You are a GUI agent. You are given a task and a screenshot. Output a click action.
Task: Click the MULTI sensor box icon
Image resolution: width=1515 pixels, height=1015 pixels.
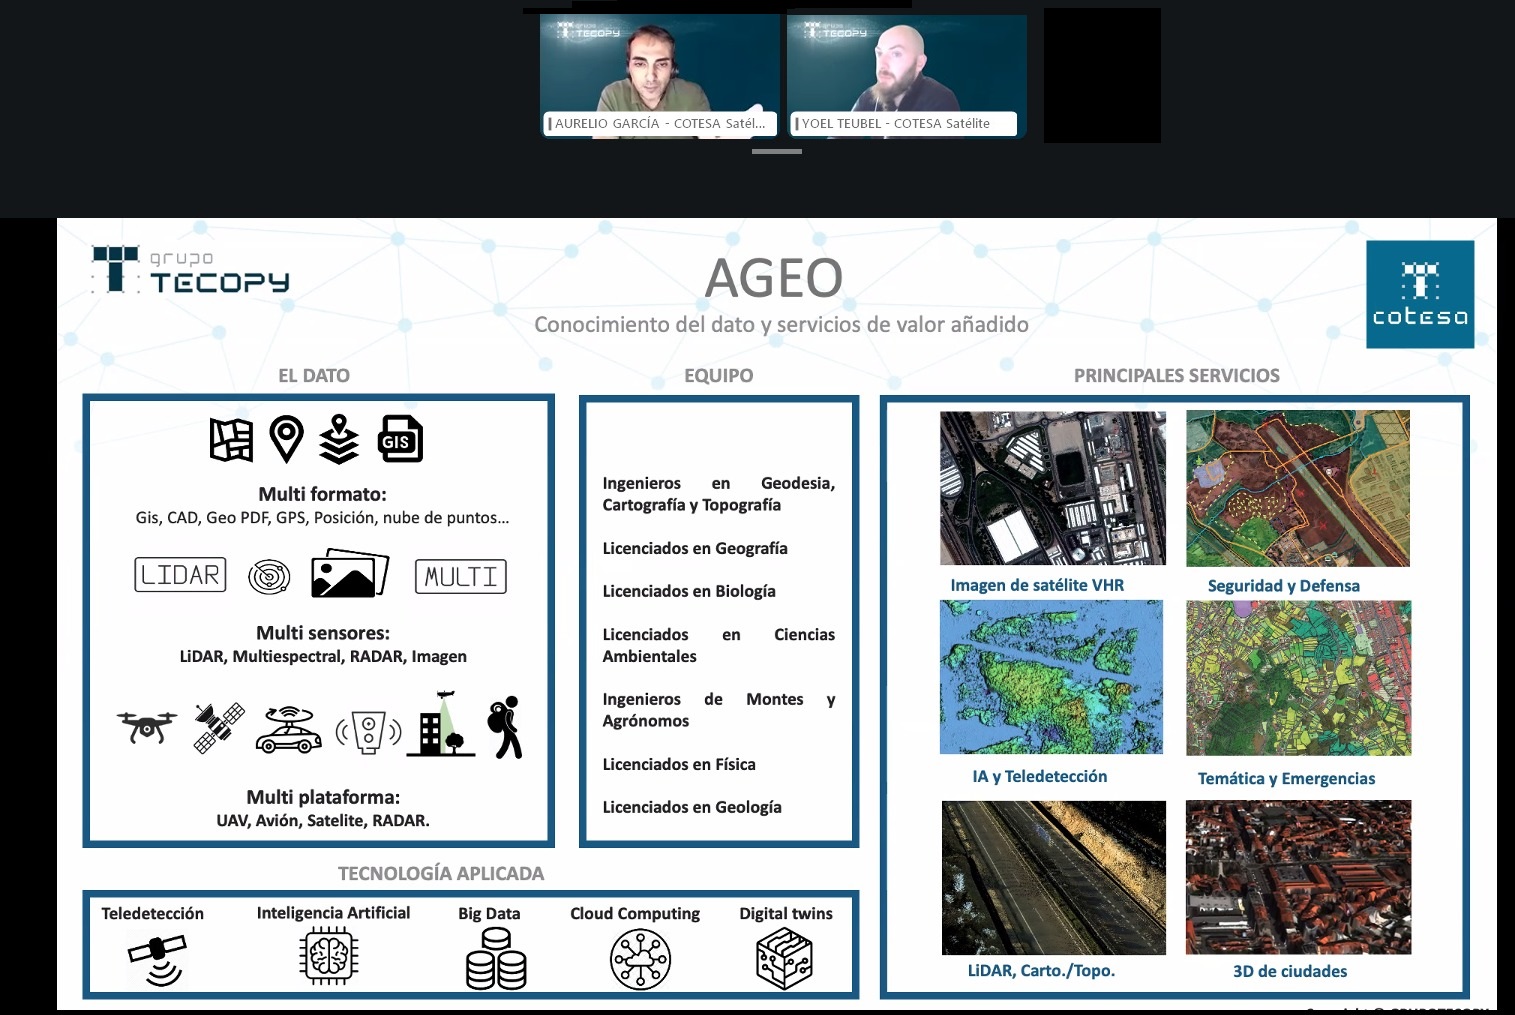coord(461,576)
